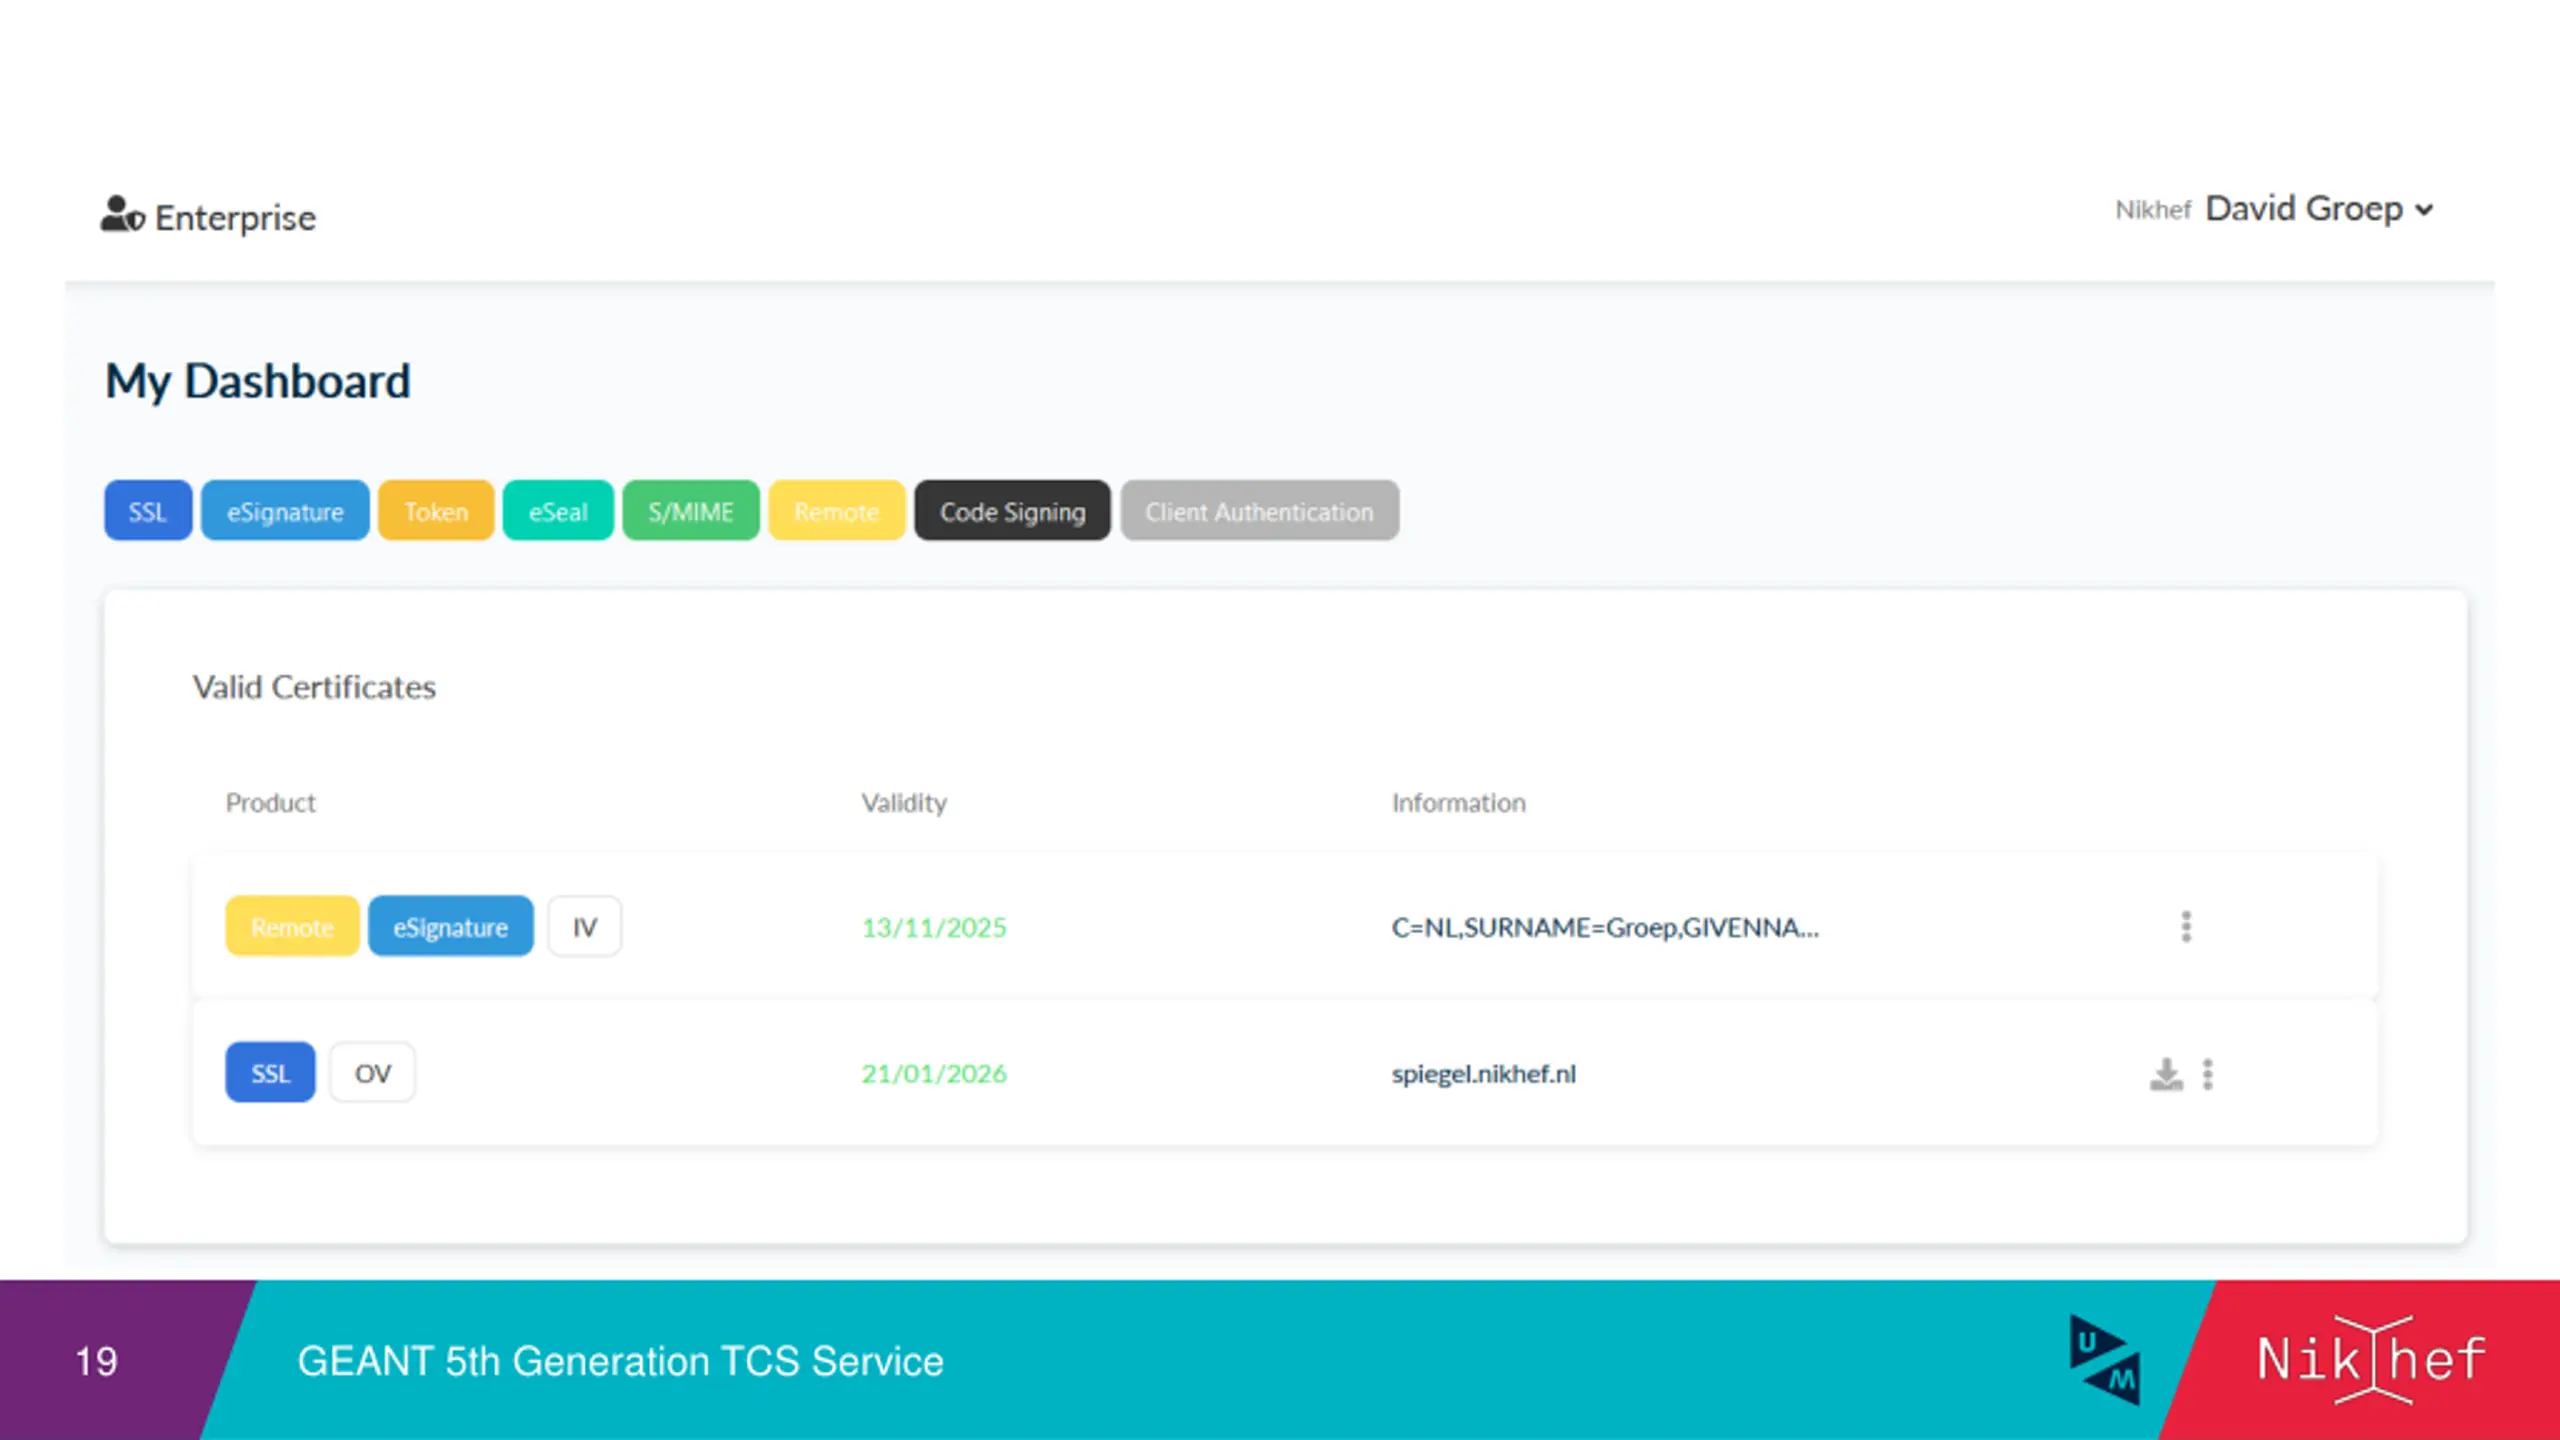Open the spiegel.nikhef.nl certificate entry

click(1484, 1074)
